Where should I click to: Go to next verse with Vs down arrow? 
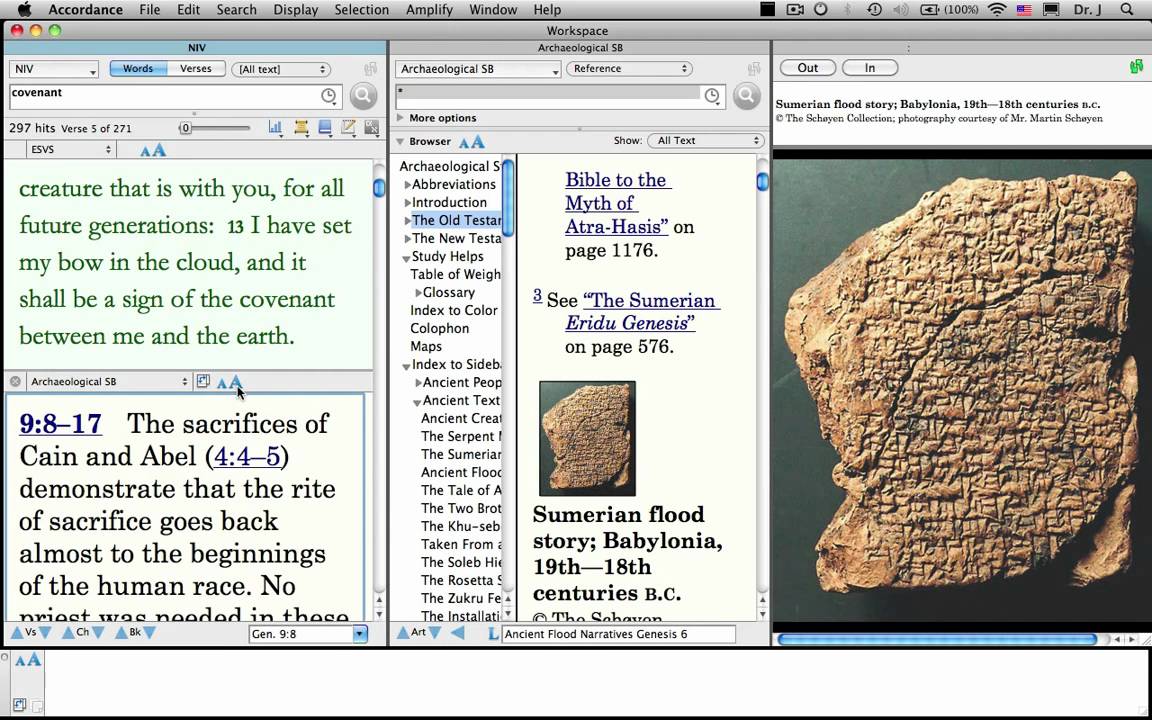45,633
